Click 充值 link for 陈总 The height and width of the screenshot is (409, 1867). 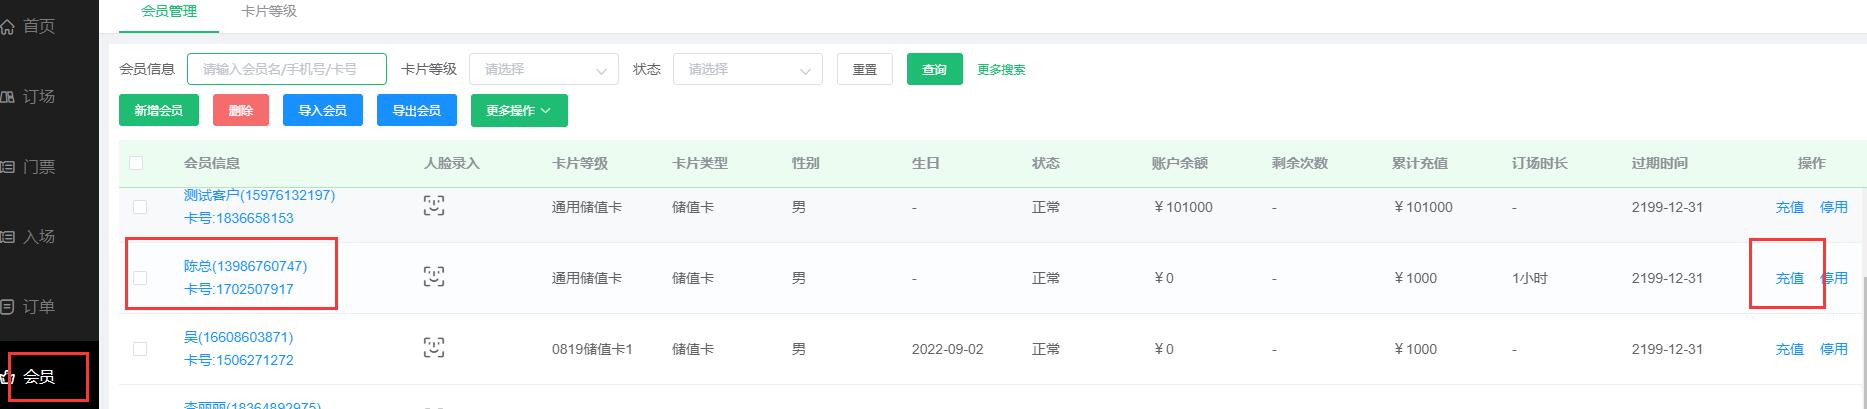tap(1789, 278)
